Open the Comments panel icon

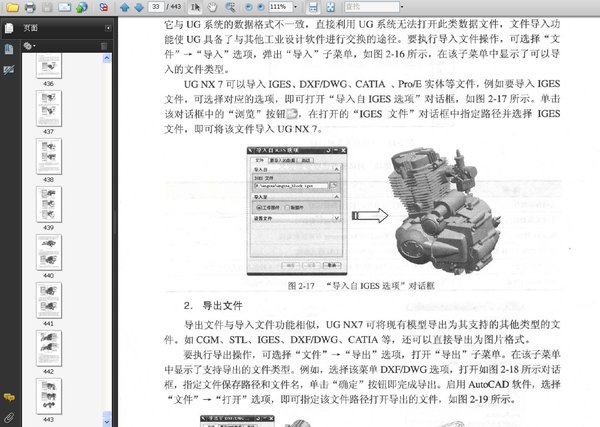9,397
